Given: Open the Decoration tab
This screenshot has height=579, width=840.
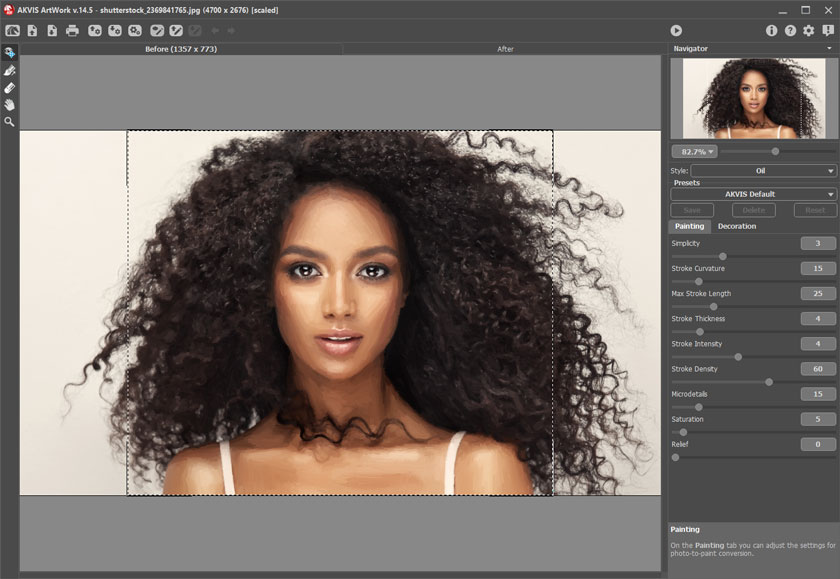Looking at the screenshot, I should 737,226.
